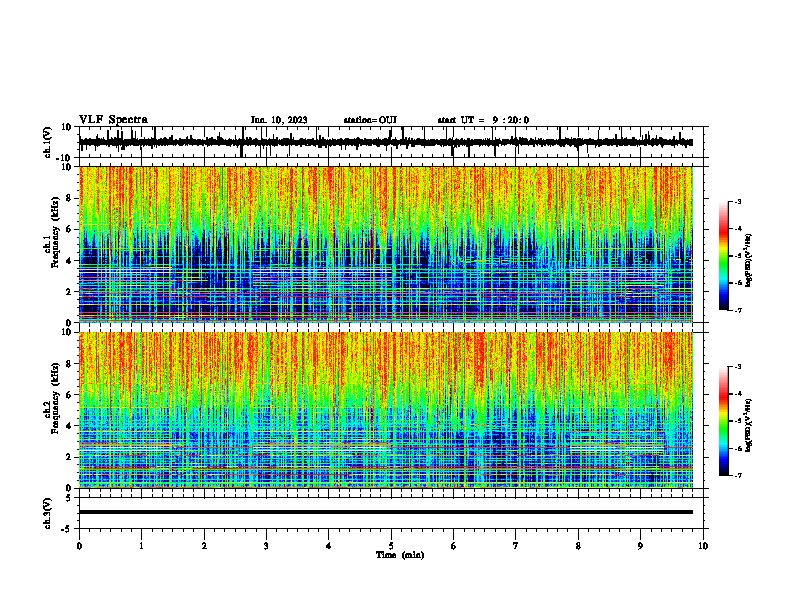Select the date label 'Jan. 10, 2023'
Viewport: 792px width, 612px height.
click(279, 120)
